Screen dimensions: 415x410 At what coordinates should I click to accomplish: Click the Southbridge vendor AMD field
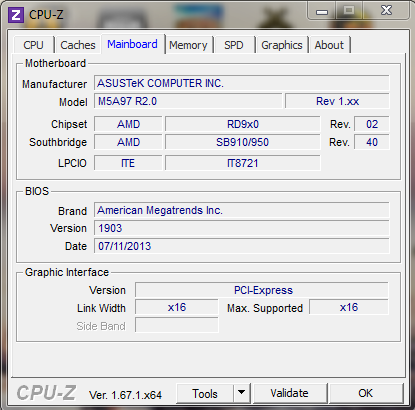click(x=128, y=142)
